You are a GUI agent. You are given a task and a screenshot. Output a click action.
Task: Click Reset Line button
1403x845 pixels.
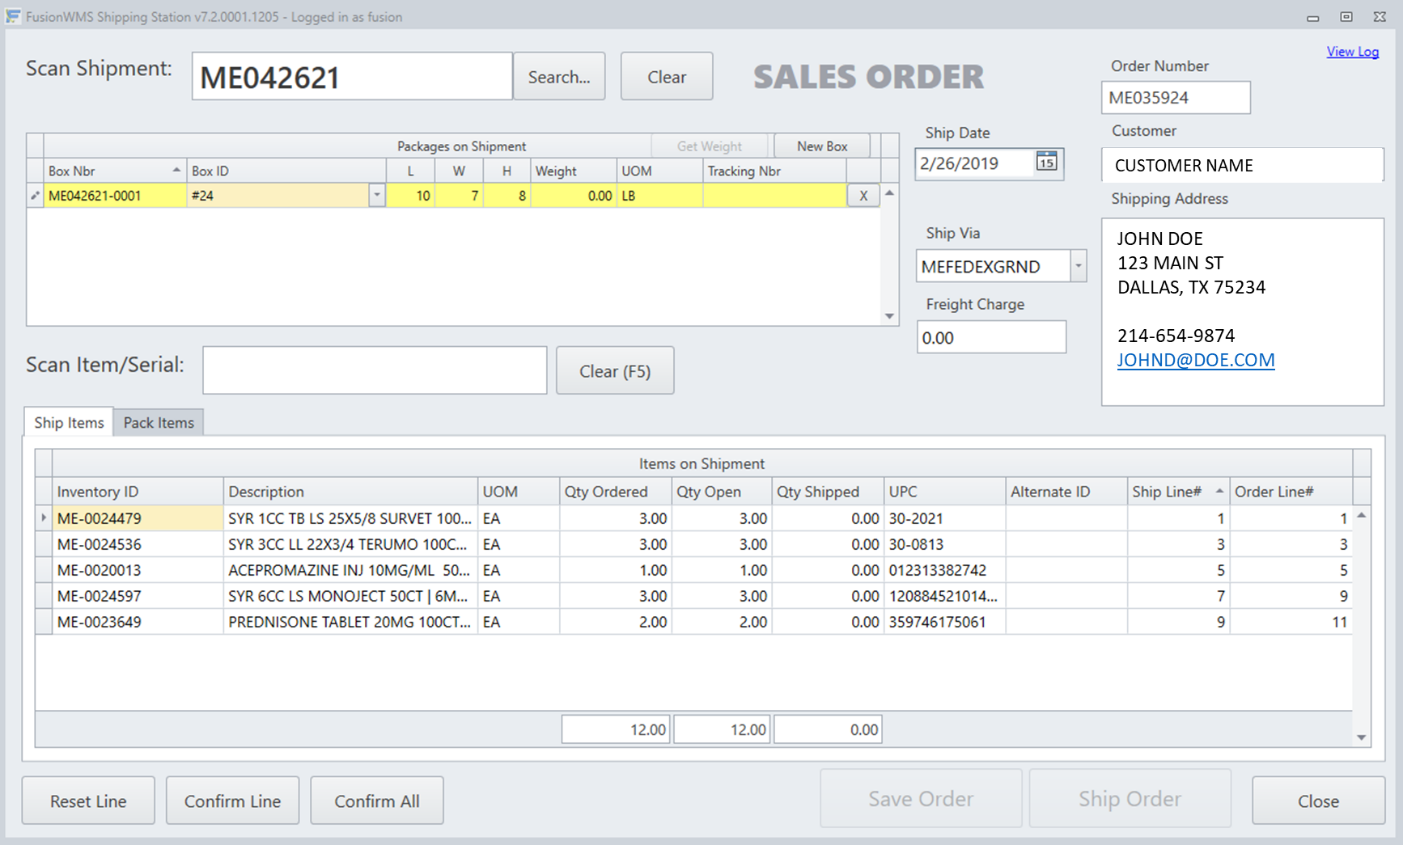(88, 801)
